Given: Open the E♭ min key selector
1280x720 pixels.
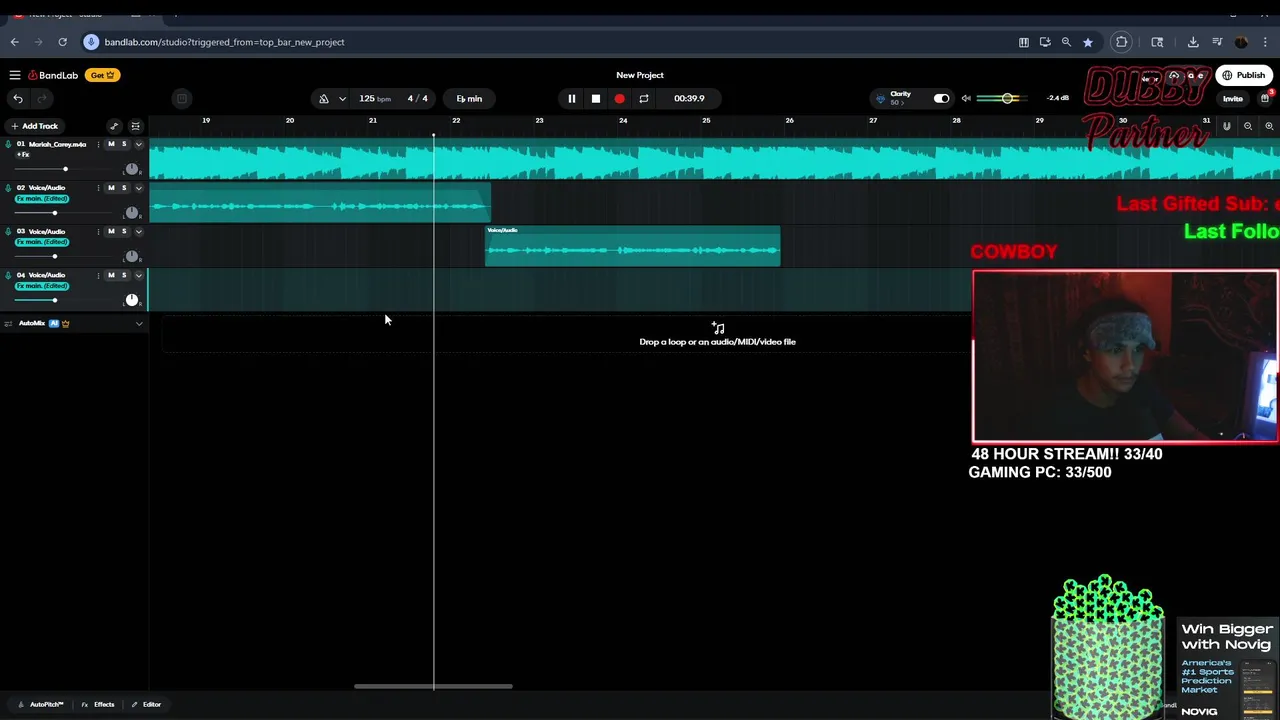Looking at the screenshot, I should click(469, 98).
